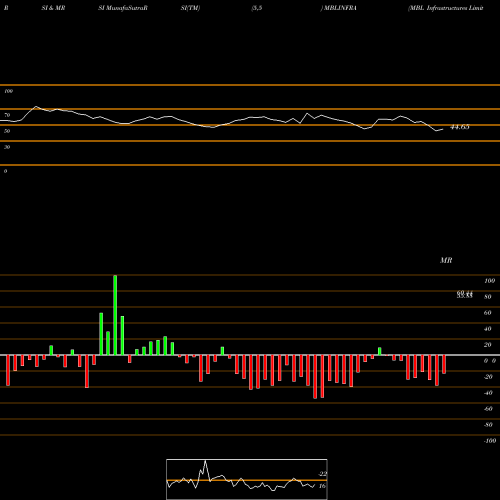
Task: Click the MBLINFRA ticker text
Action: coord(340,8)
